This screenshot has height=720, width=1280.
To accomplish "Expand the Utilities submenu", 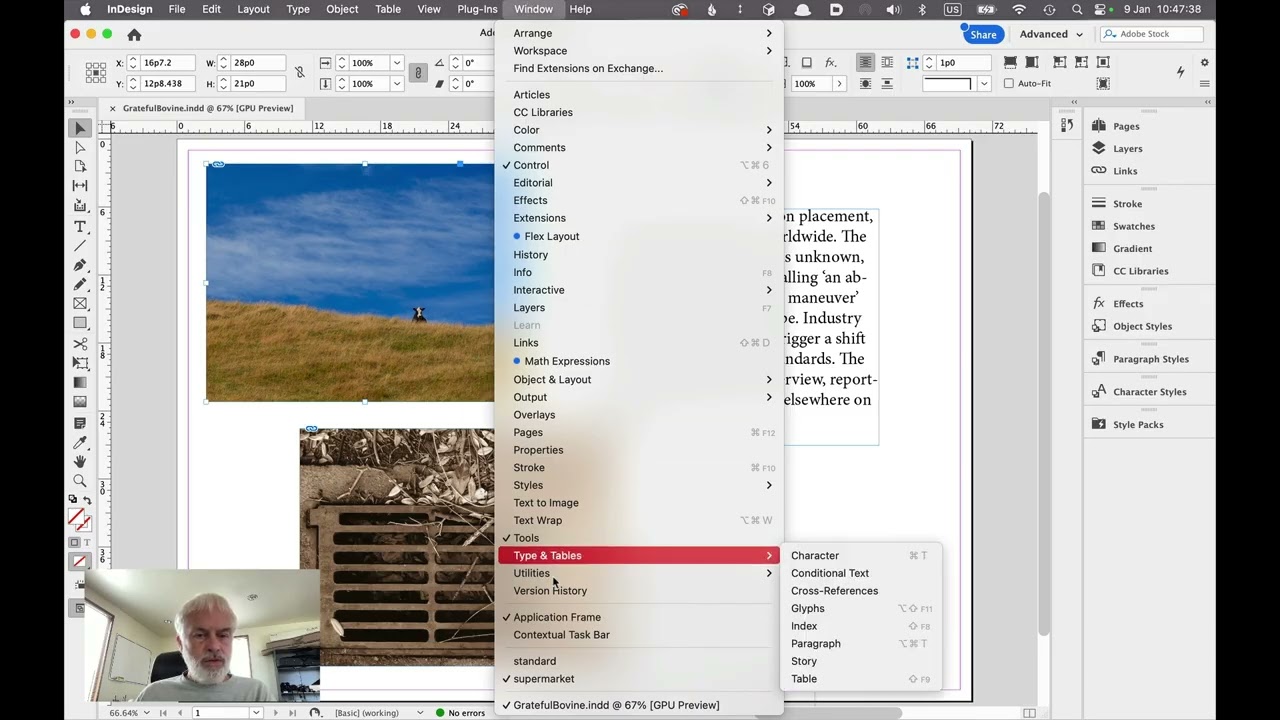I will tap(640, 573).
